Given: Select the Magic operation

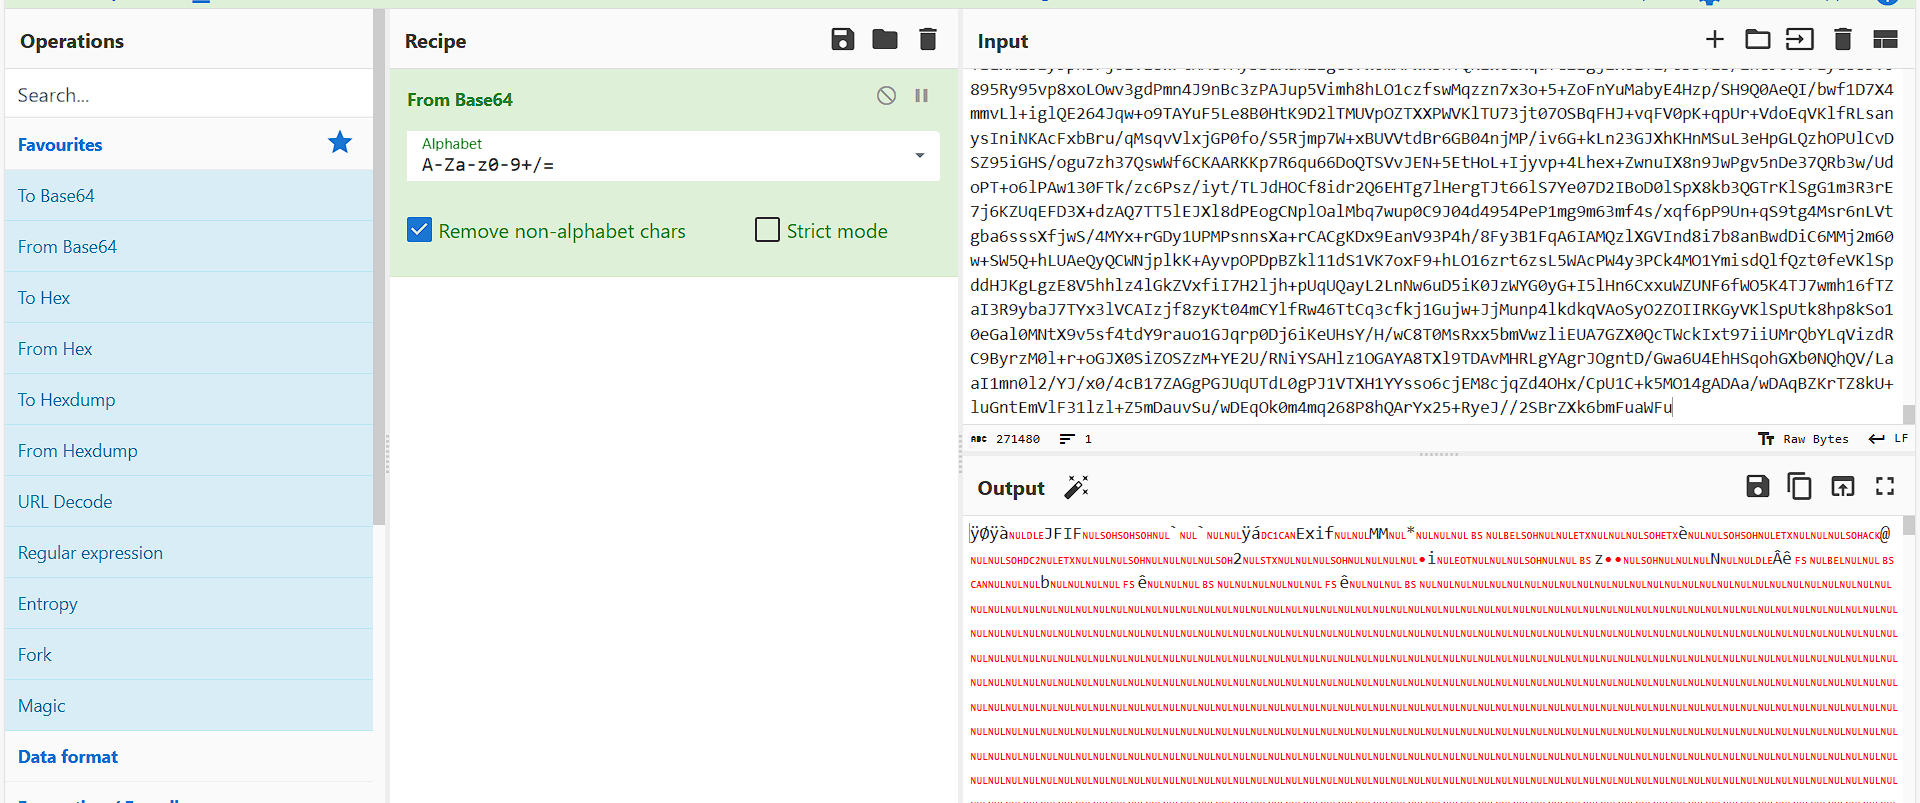Looking at the screenshot, I should point(42,706).
